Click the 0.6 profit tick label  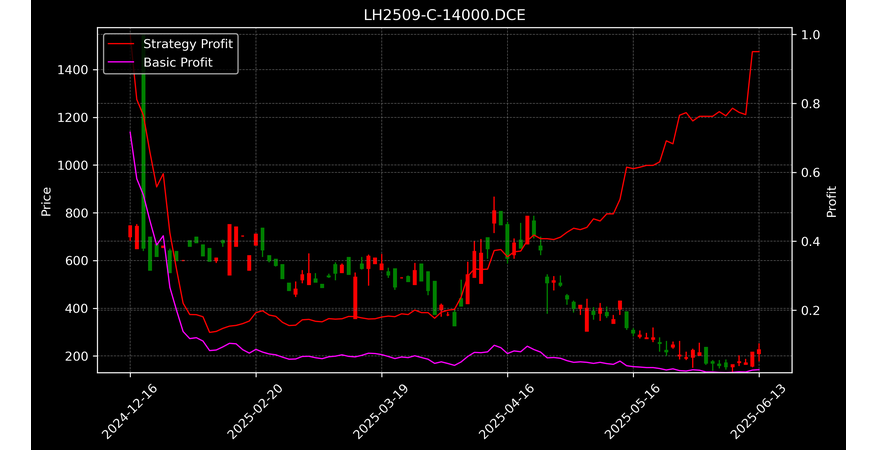click(810, 172)
